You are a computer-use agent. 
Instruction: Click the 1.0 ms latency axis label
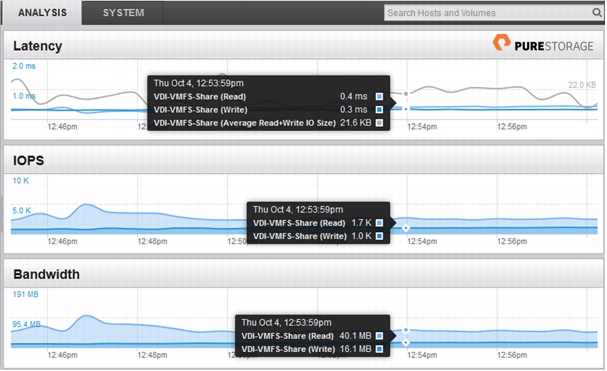click(x=24, y=96)
